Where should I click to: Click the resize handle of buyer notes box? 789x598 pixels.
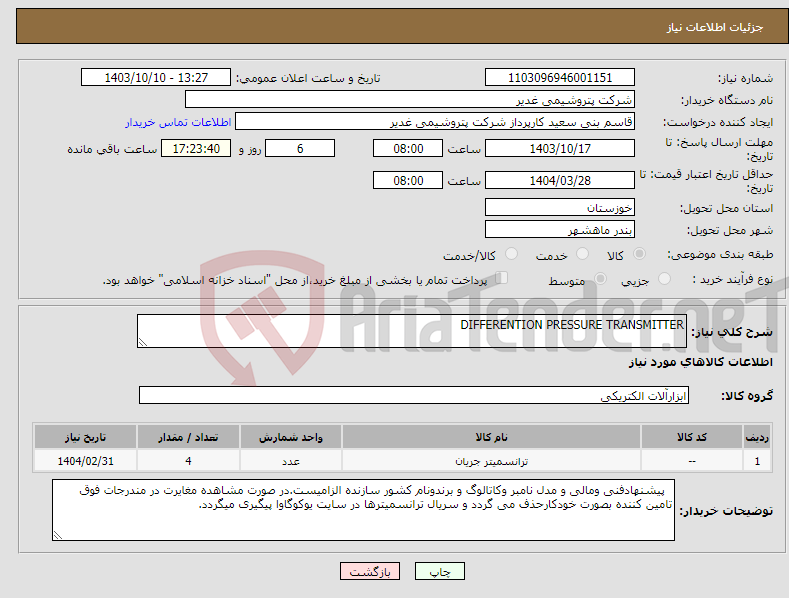pos(58,535)
